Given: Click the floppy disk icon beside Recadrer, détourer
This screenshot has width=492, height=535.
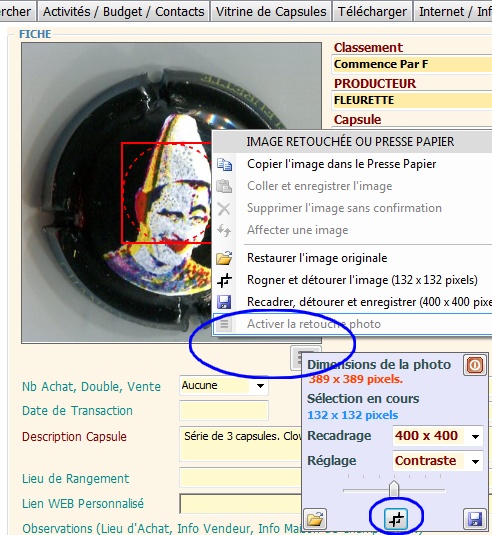Looking at the screenshot, I should coord(224,302).
